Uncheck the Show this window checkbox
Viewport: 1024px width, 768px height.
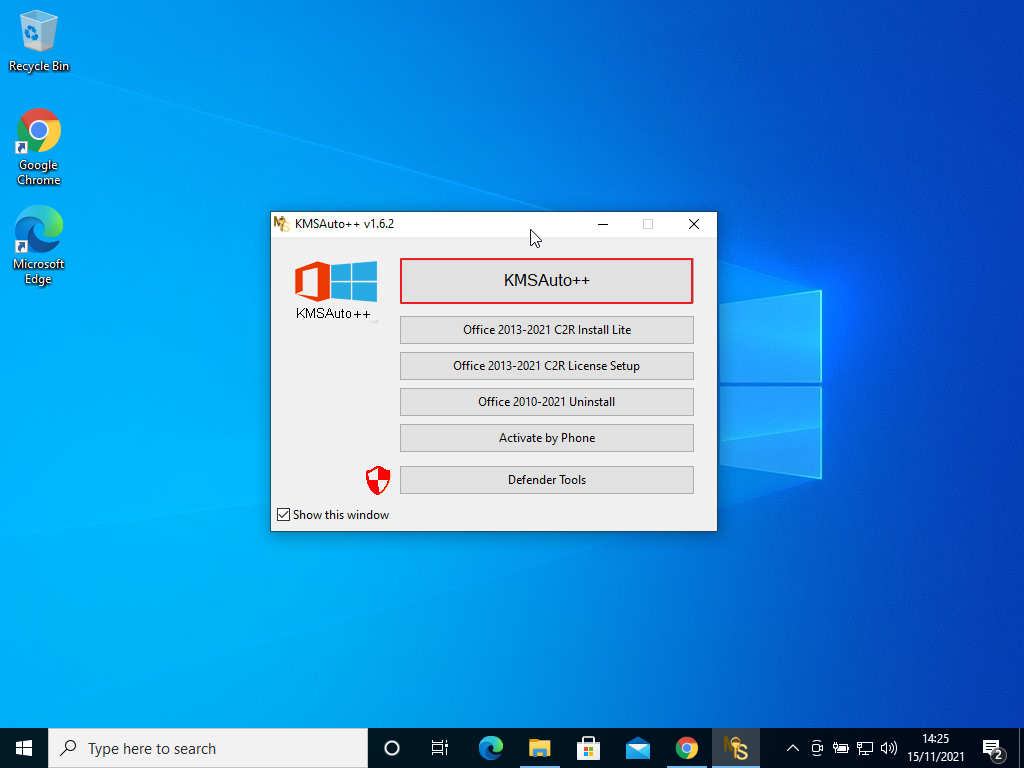click(x=283, y=515)
